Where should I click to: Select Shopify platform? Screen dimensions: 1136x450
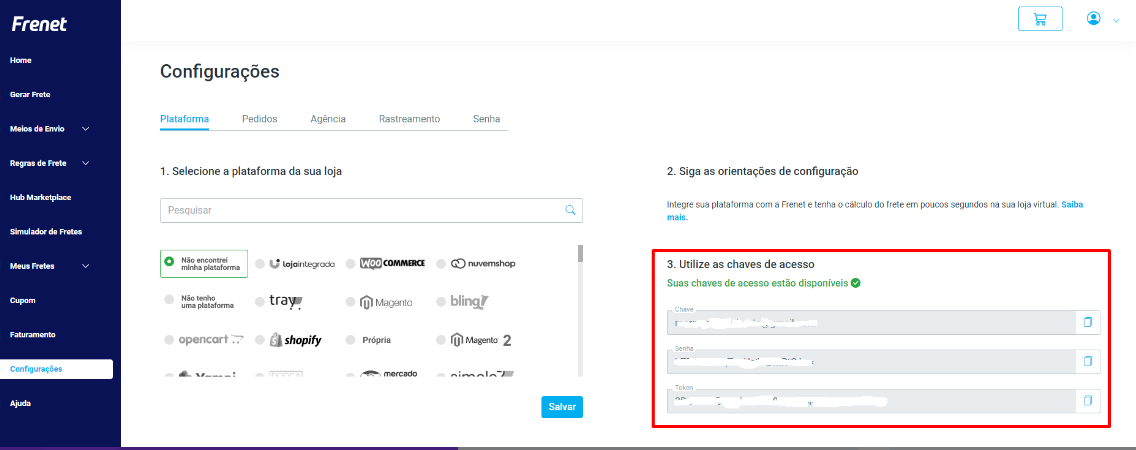[260, 340]
